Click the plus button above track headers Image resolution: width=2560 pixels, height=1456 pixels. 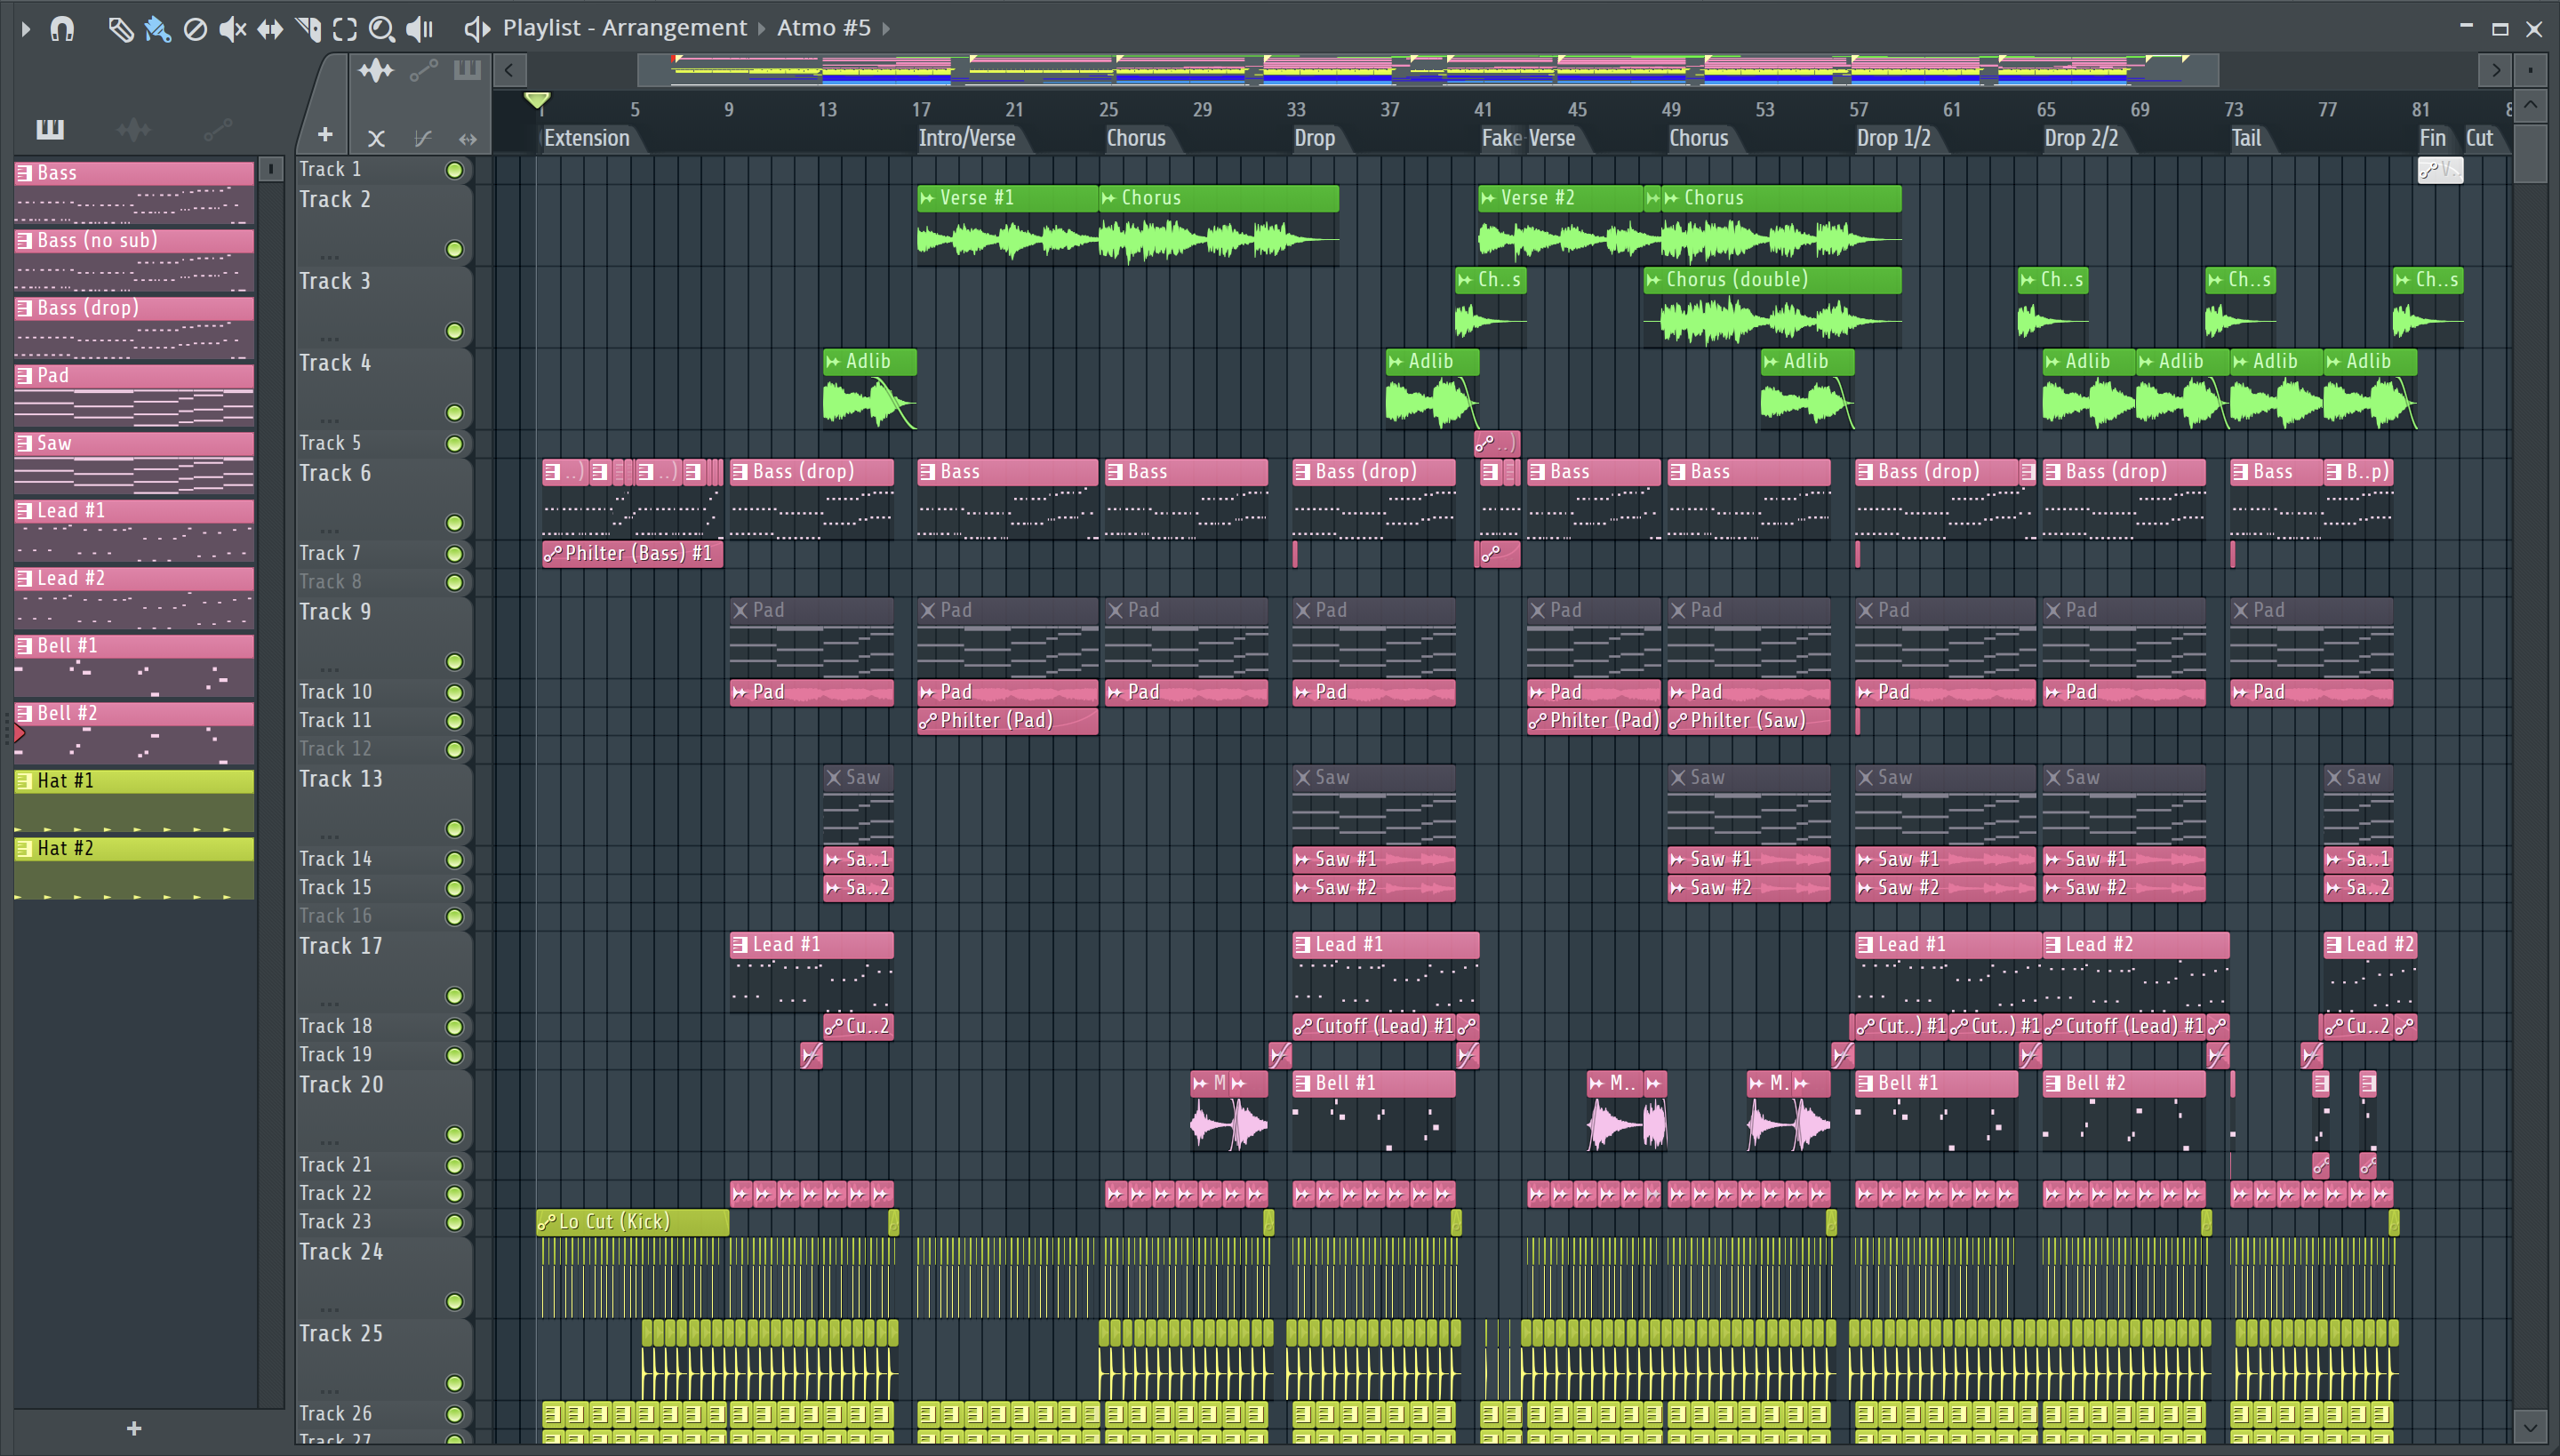325,135
